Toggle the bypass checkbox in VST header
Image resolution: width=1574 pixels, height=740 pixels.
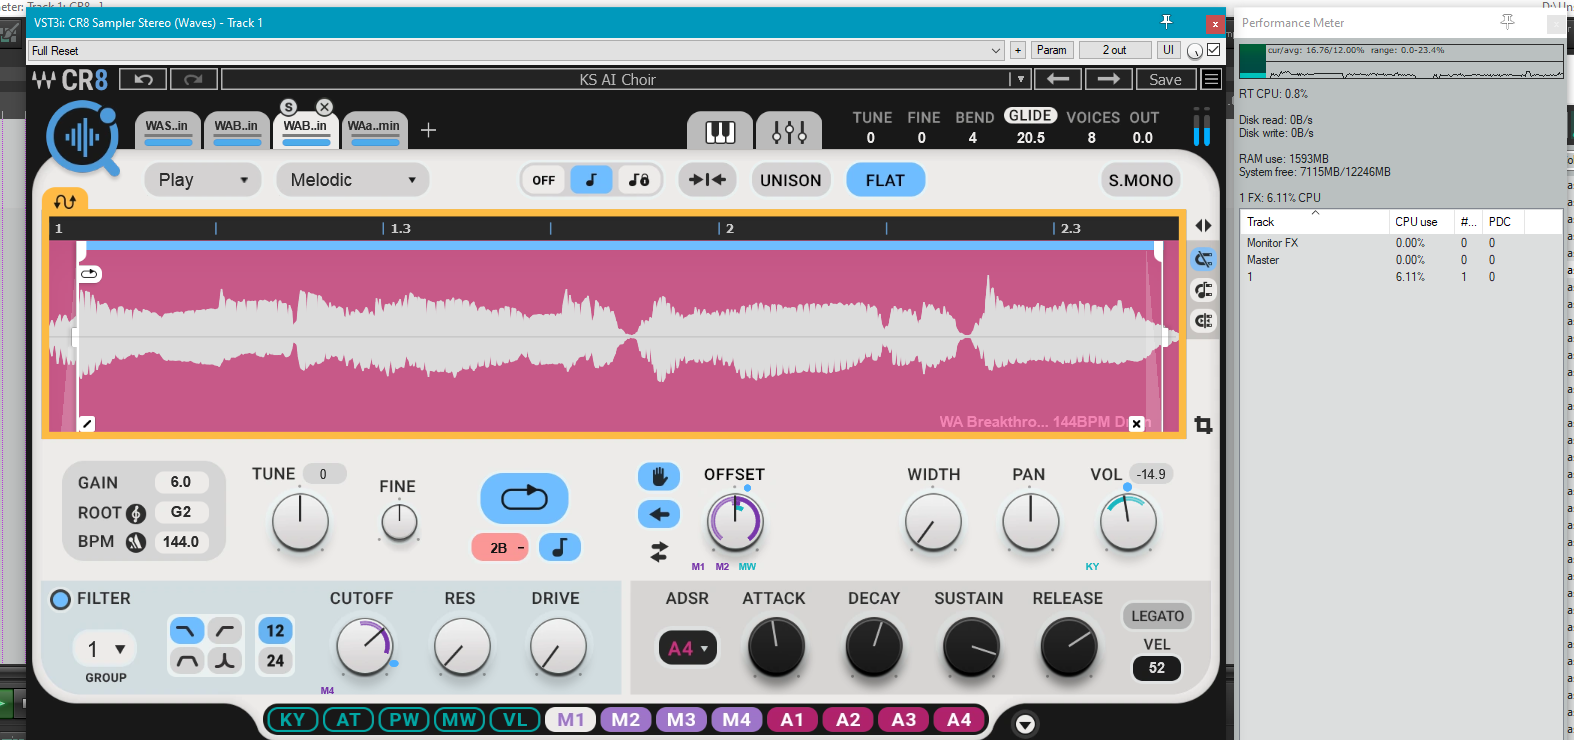[1213, 50]
